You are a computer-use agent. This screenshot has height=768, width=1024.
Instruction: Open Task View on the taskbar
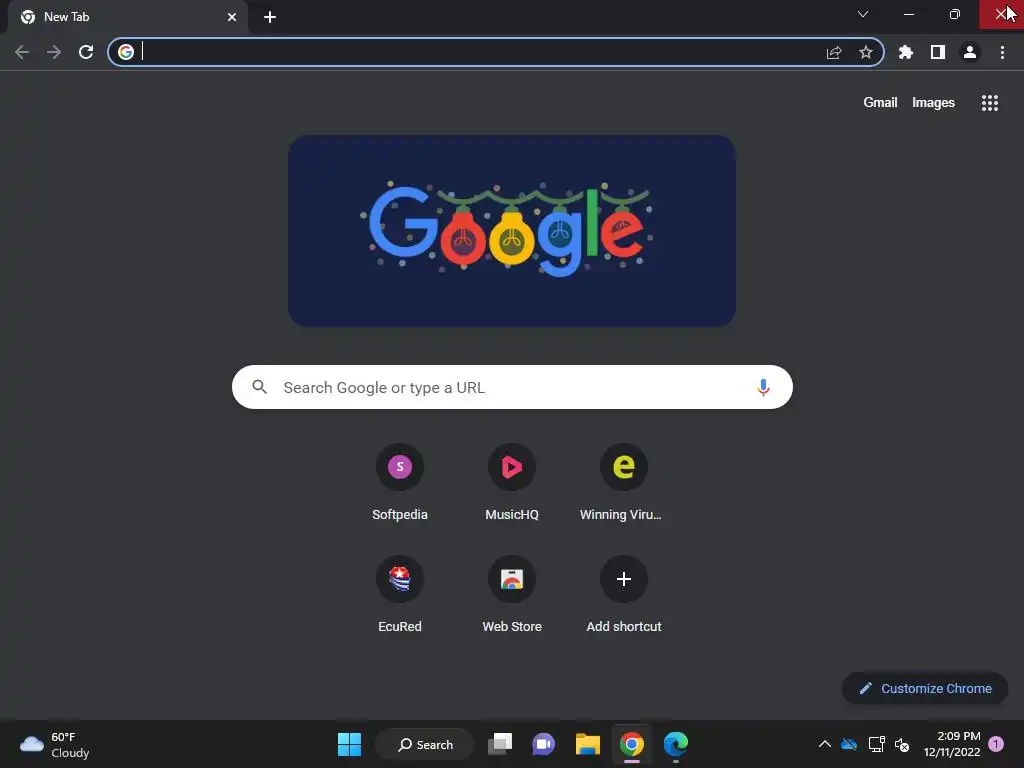click(500, 744)
